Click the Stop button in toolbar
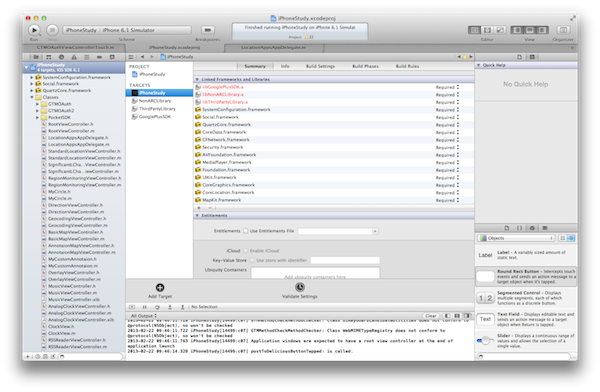 click(52, 30)
